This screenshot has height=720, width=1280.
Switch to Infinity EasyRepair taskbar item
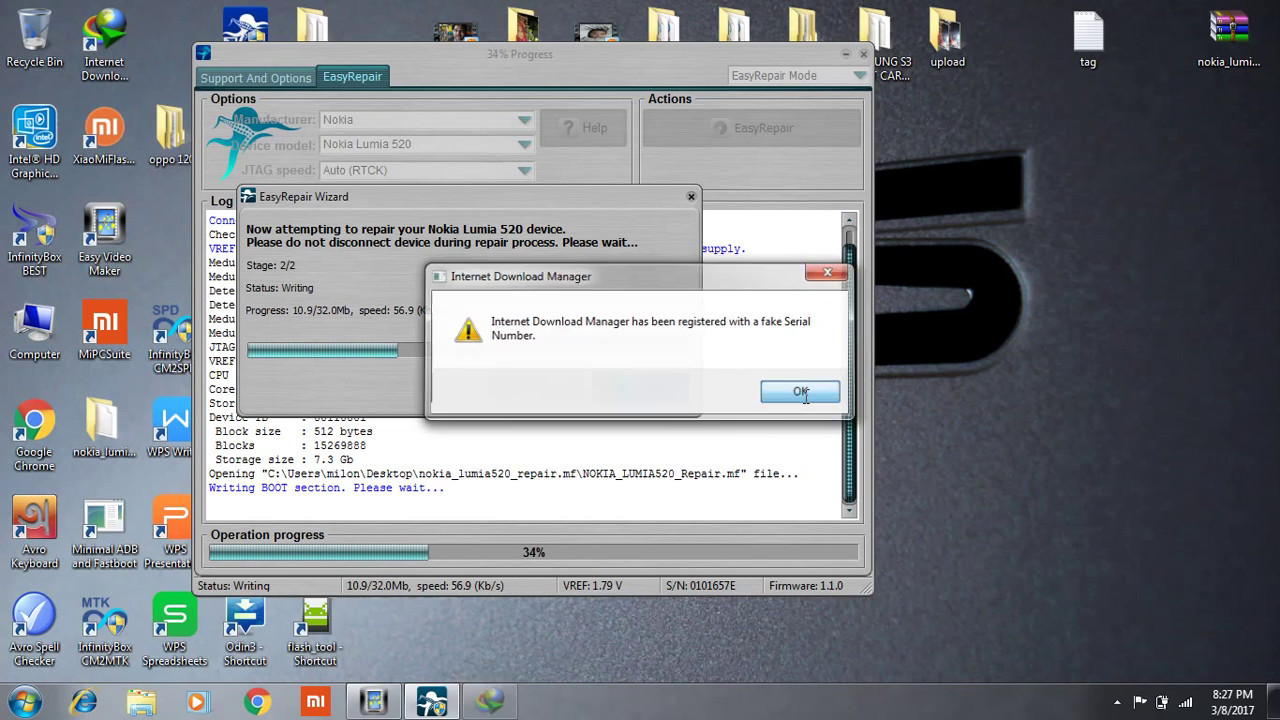[x=431, y=701]
